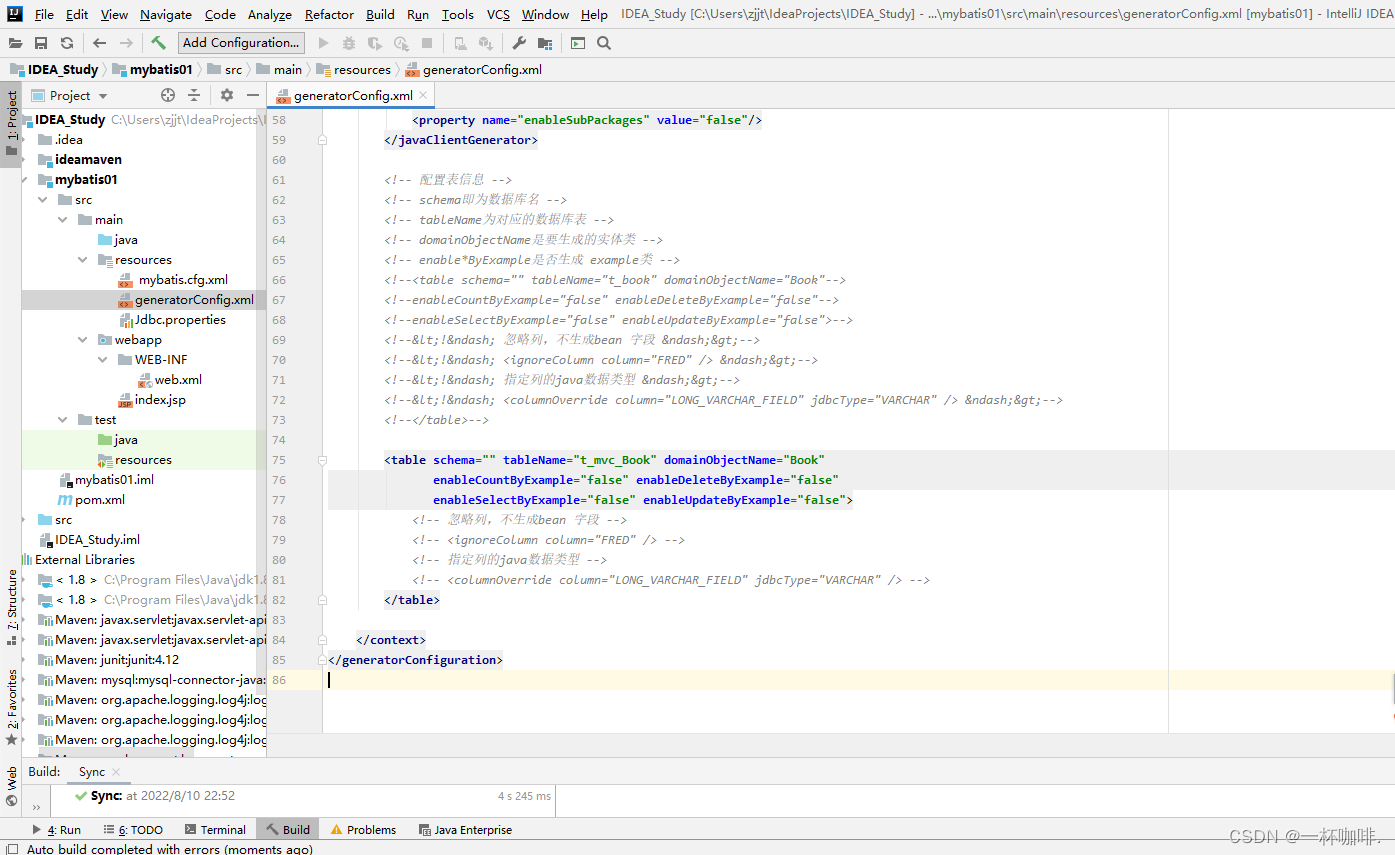The width and height of the screenshot is (1395, 855).
Task: Open the 2: Favorites side tab
Action: coord(11,707)
